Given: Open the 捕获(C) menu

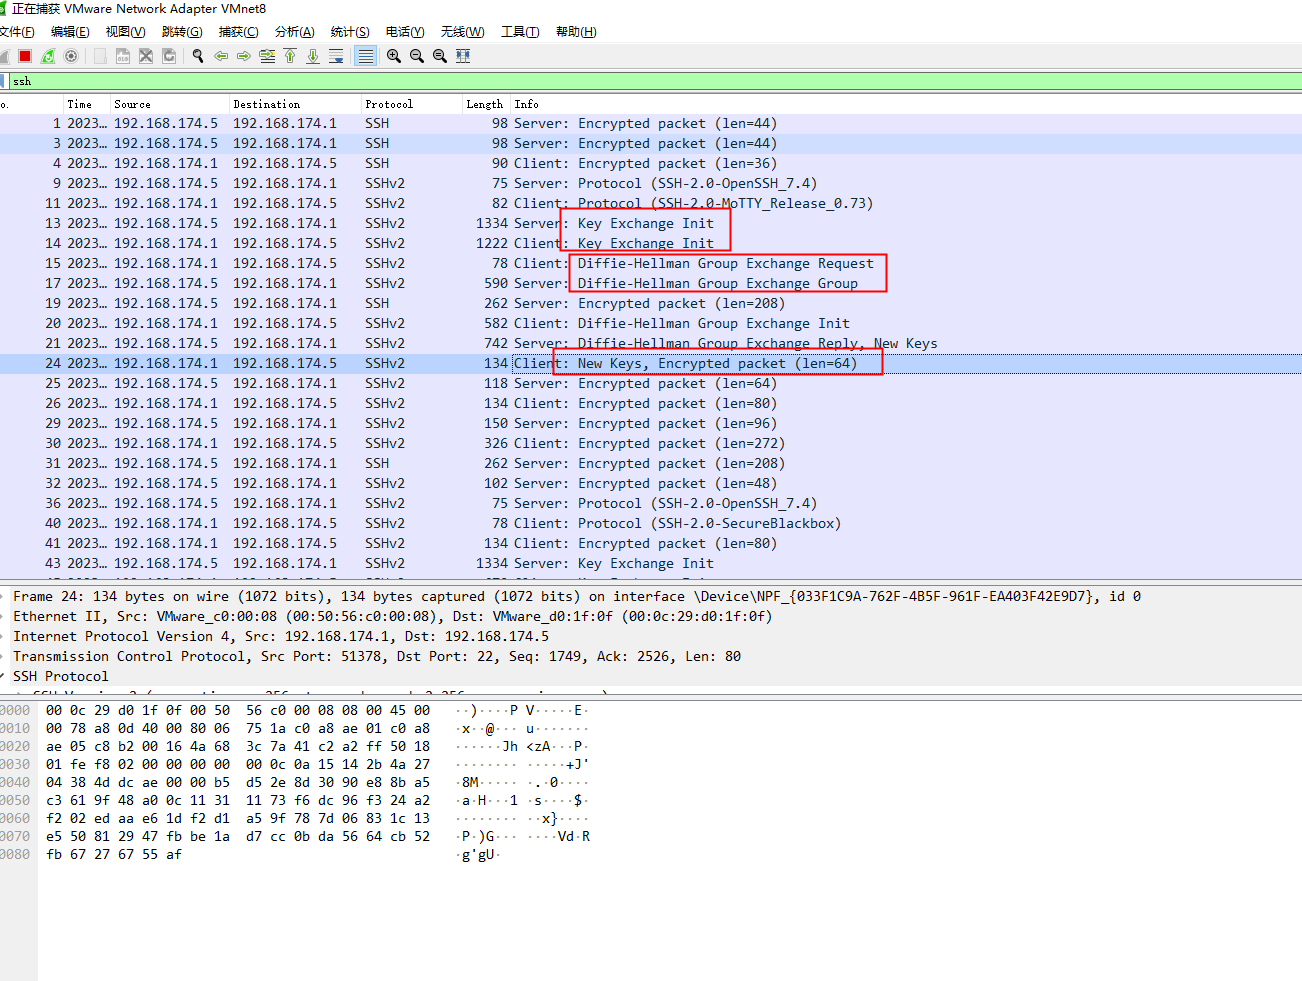Looking at the screenshot, I should pyautogui.click(x=239, y=32).
